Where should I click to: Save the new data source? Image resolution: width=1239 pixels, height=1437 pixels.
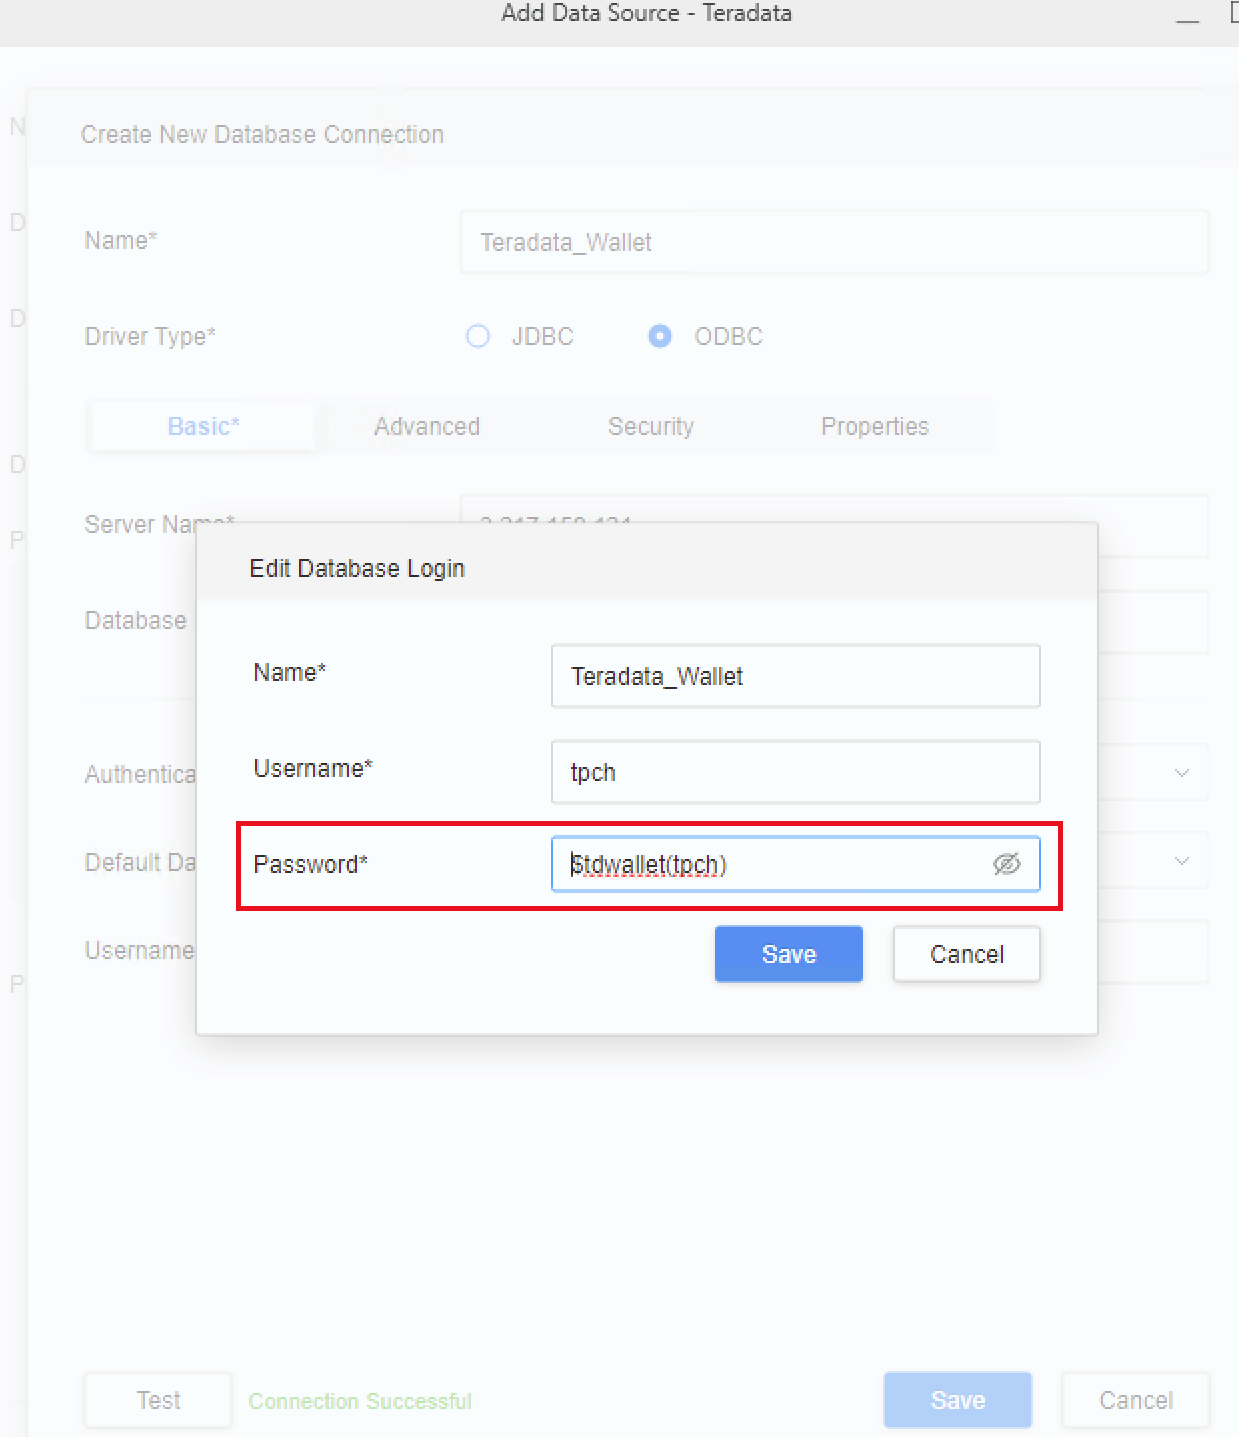(956, 1400)
